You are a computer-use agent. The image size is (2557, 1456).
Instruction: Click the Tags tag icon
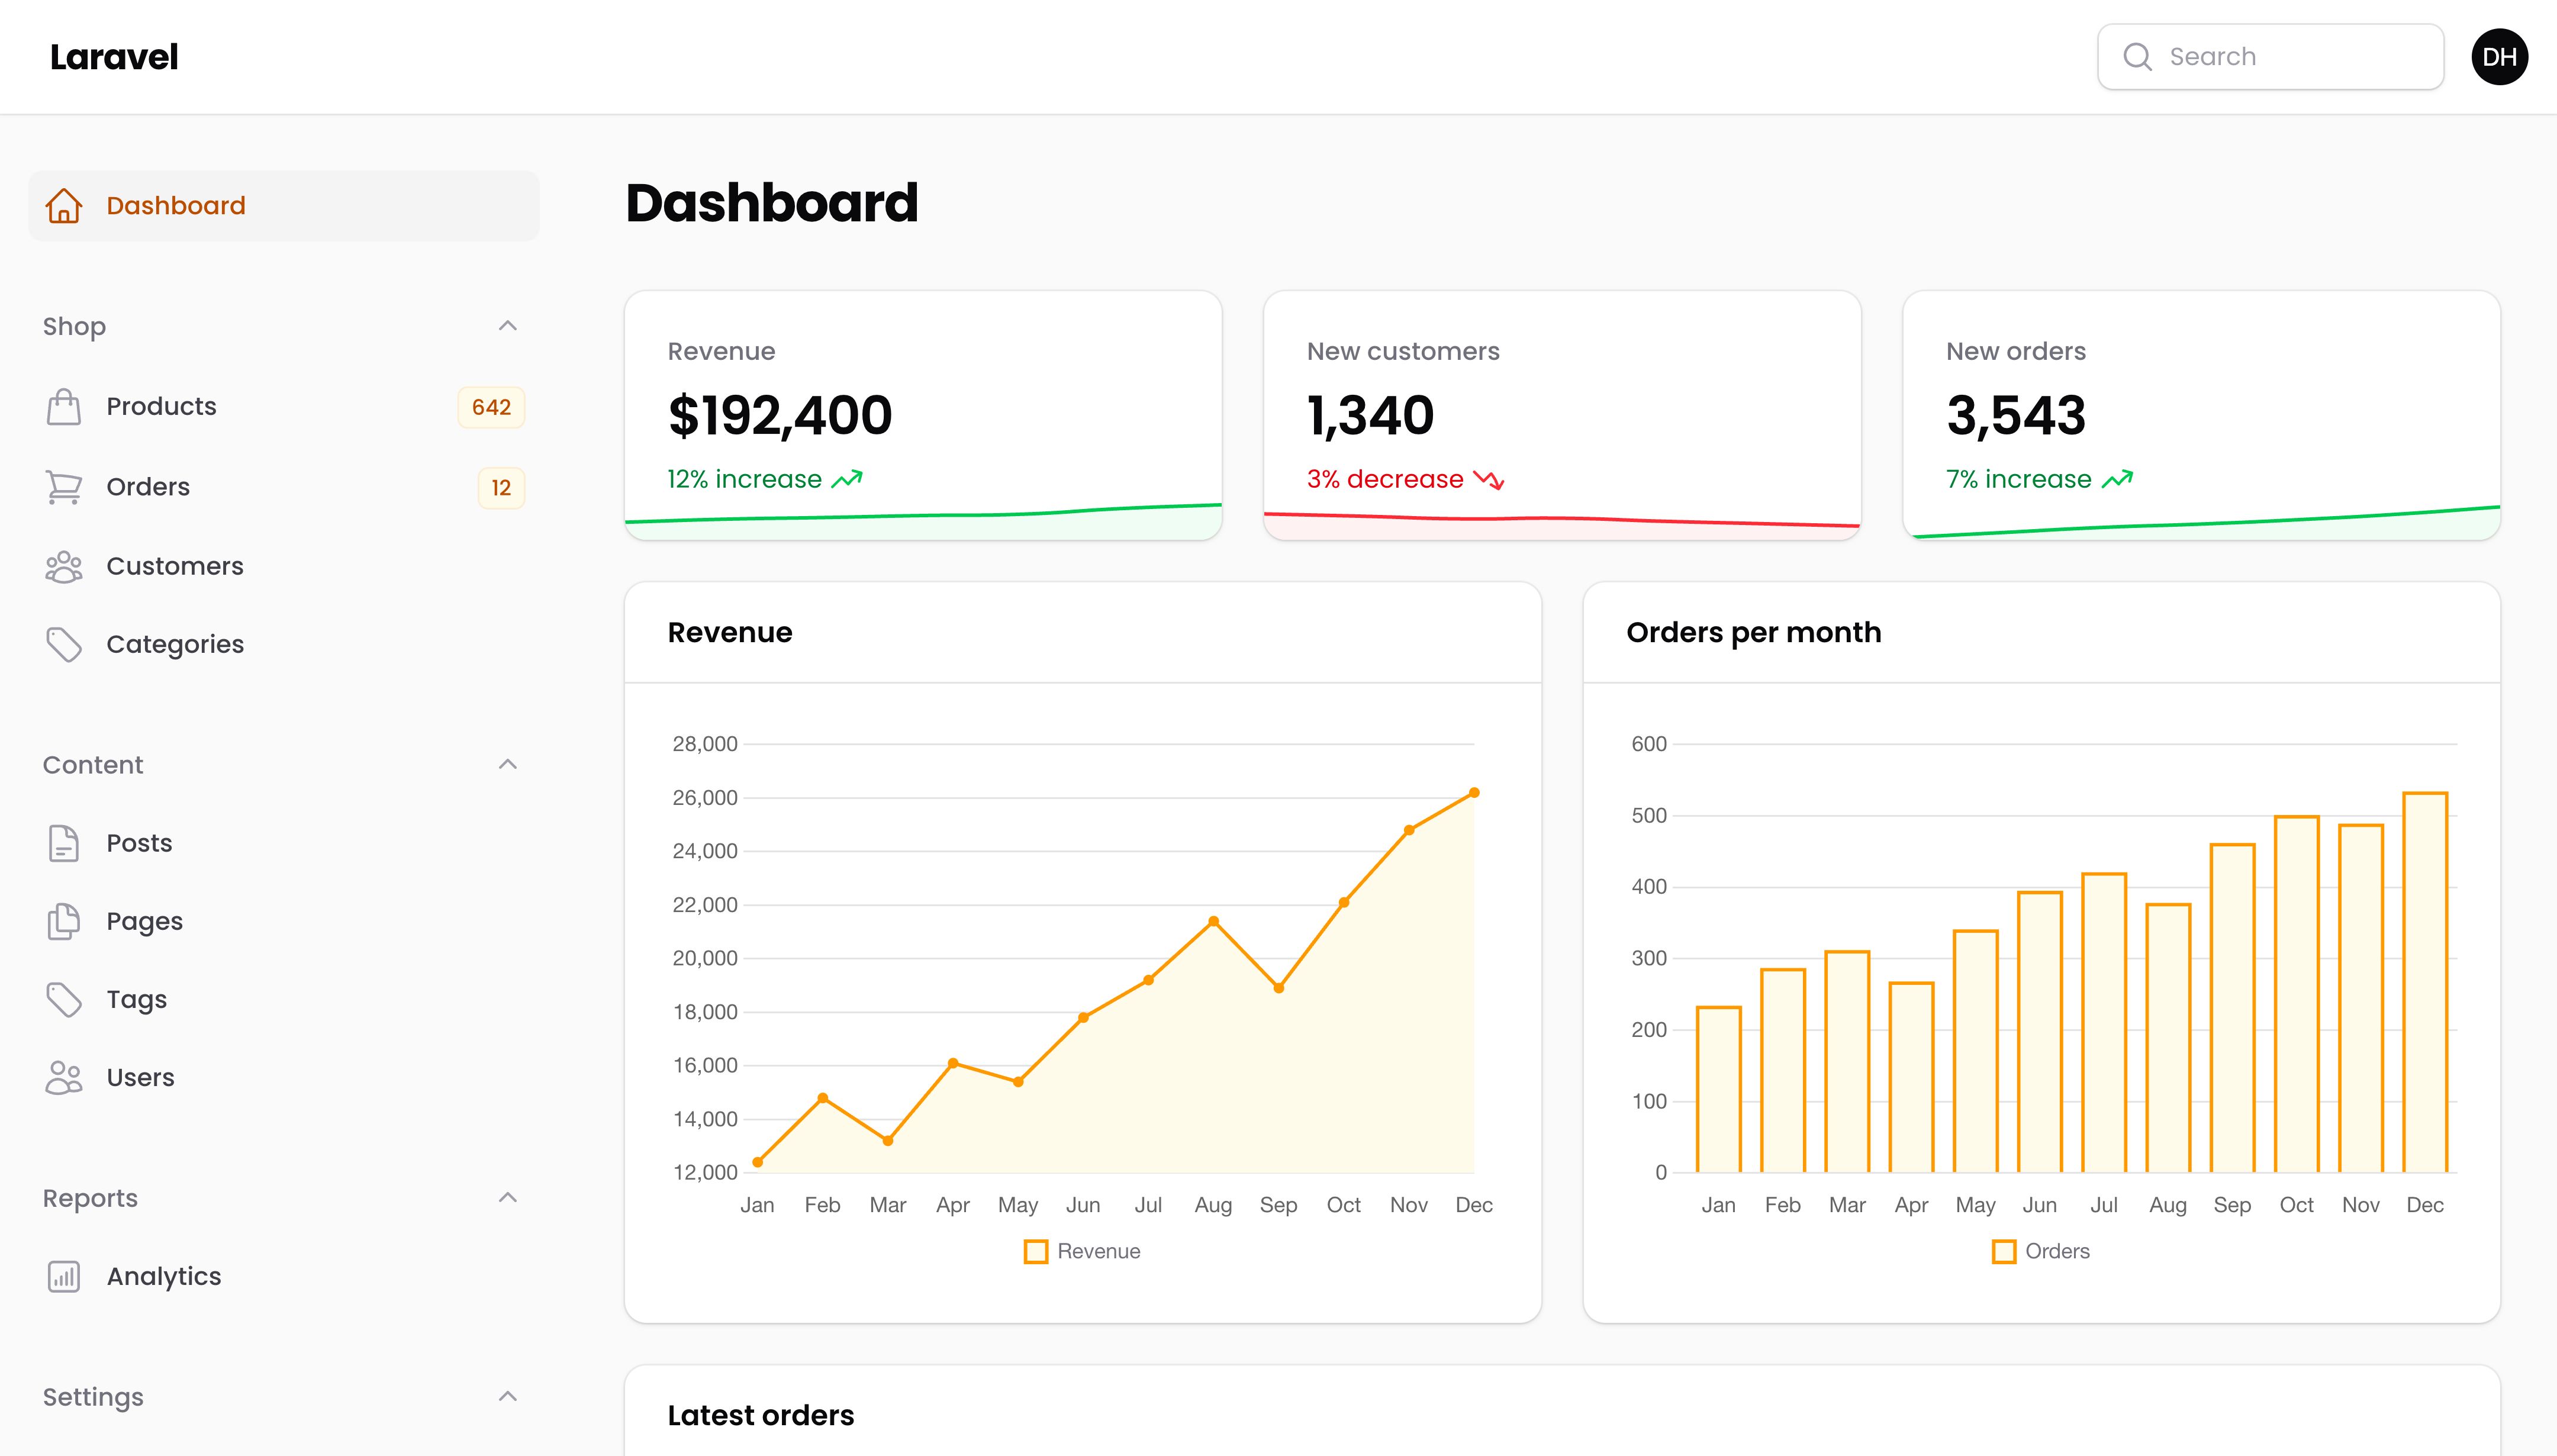pos(64,999)
